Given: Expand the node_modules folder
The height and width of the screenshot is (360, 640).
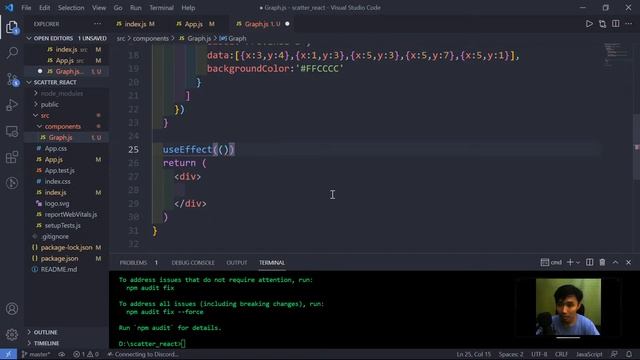Looking at the screenshot, I should (62, 93).
